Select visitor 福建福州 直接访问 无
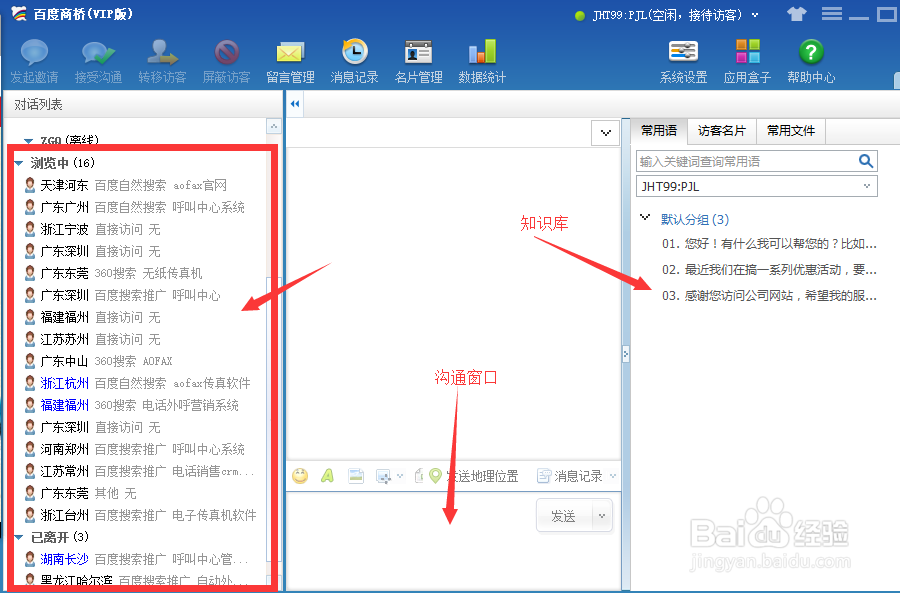Image resolution: width=900 pixels, height=593 pixels. tap(92, 317)
